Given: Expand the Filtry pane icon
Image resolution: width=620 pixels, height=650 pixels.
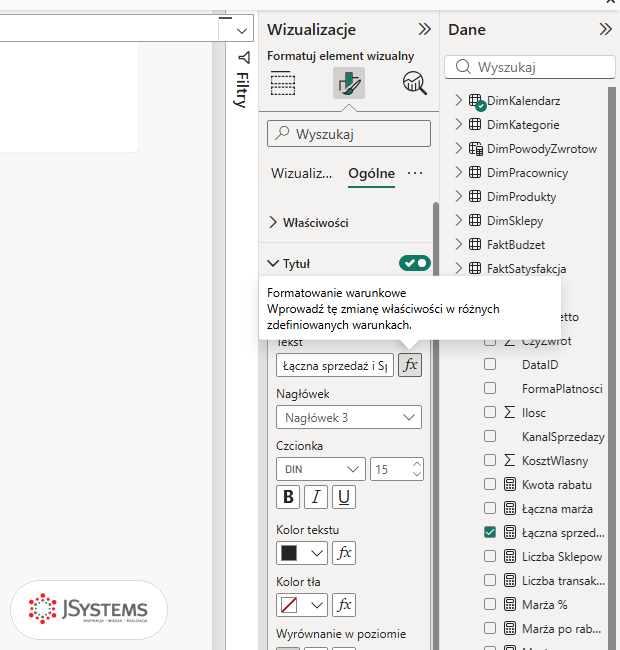Looking at the screenshot, I should [244, 58].
